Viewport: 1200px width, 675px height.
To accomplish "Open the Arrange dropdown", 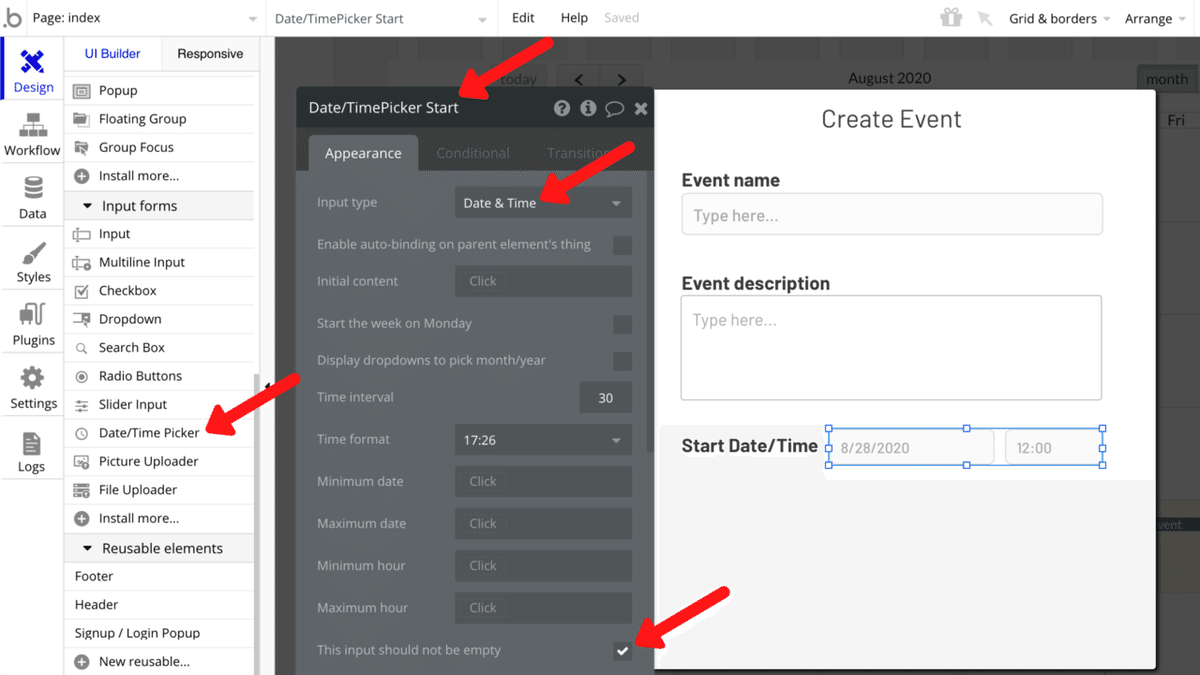I will (x=1156, y=18).
